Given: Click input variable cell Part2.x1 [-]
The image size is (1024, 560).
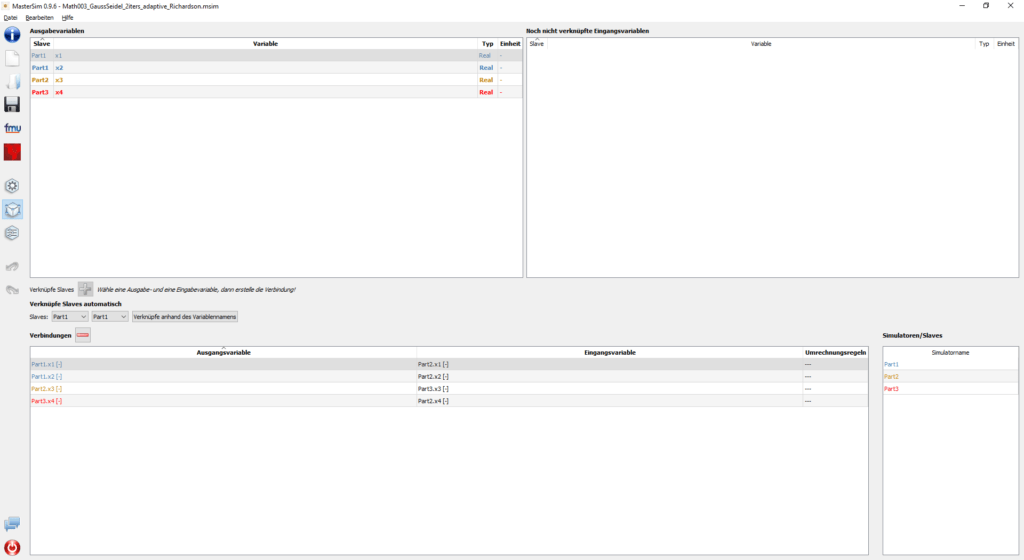Looking at the screenshot, I should [609, 364].
